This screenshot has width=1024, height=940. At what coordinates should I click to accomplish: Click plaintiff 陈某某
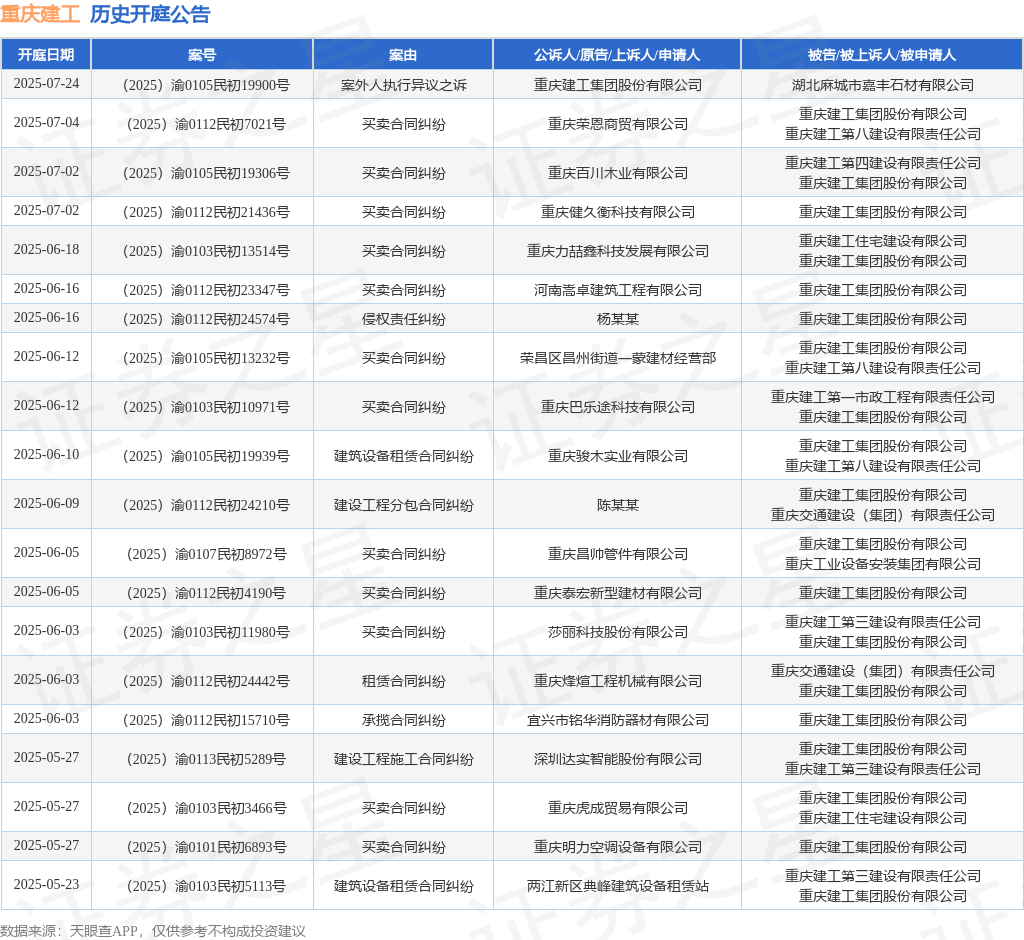pos(618,505)
